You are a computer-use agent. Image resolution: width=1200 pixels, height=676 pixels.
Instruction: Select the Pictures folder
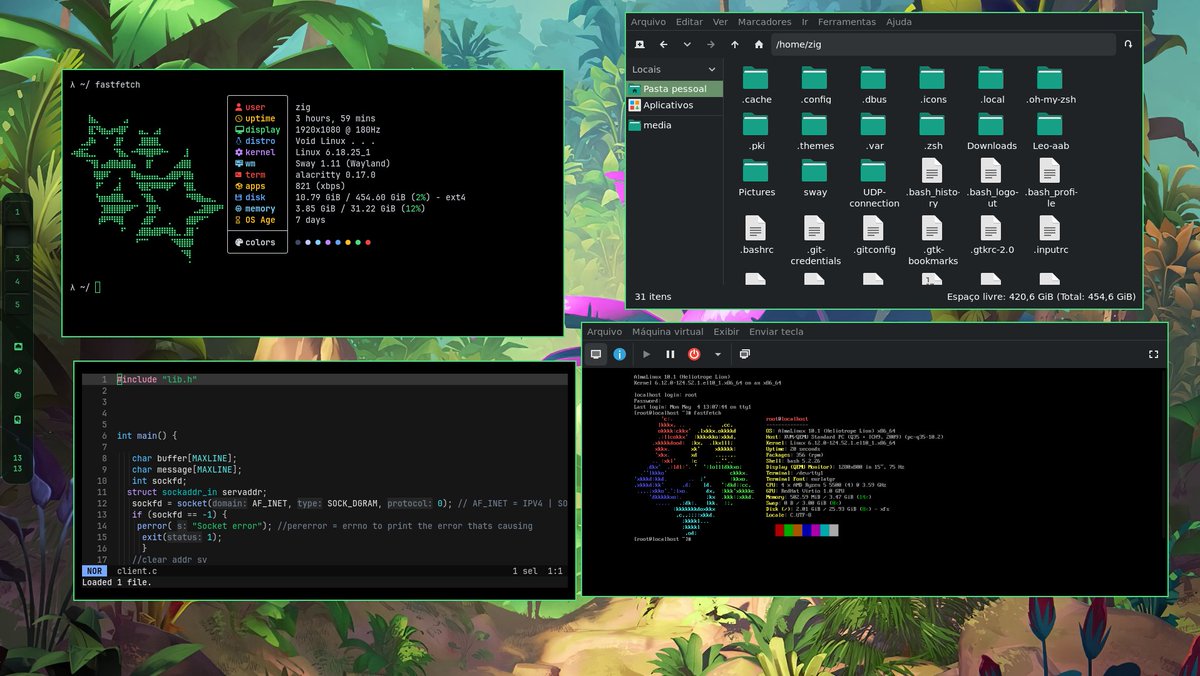click(x=756, y=178)
